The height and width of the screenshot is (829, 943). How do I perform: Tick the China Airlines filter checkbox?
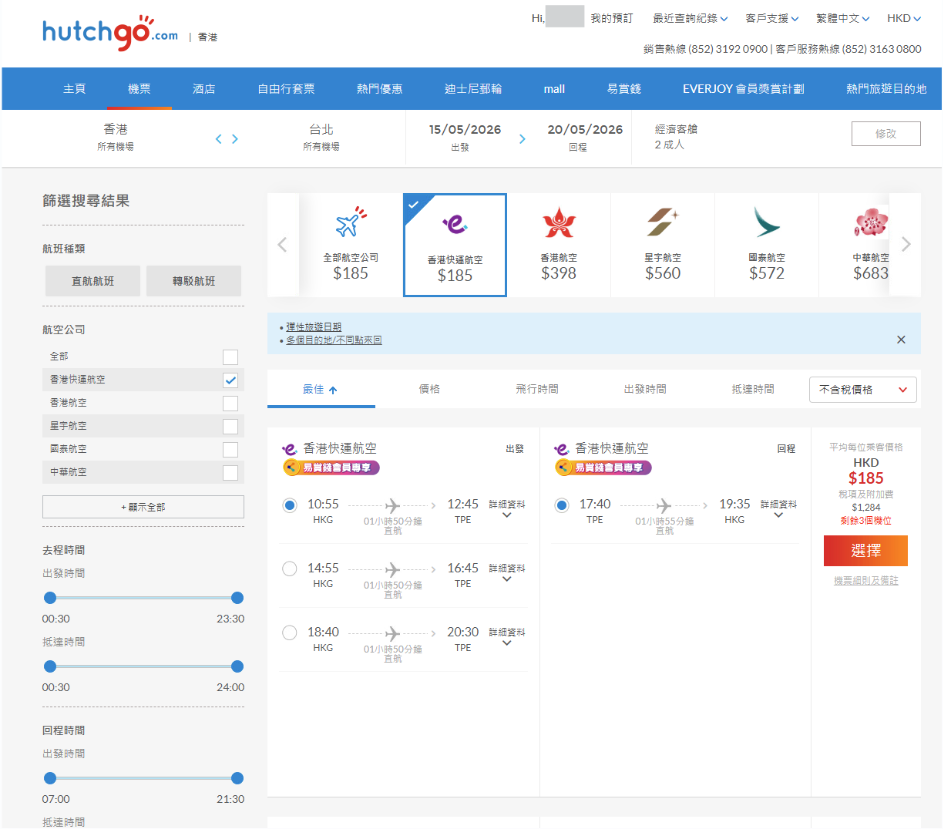(230, 473)
